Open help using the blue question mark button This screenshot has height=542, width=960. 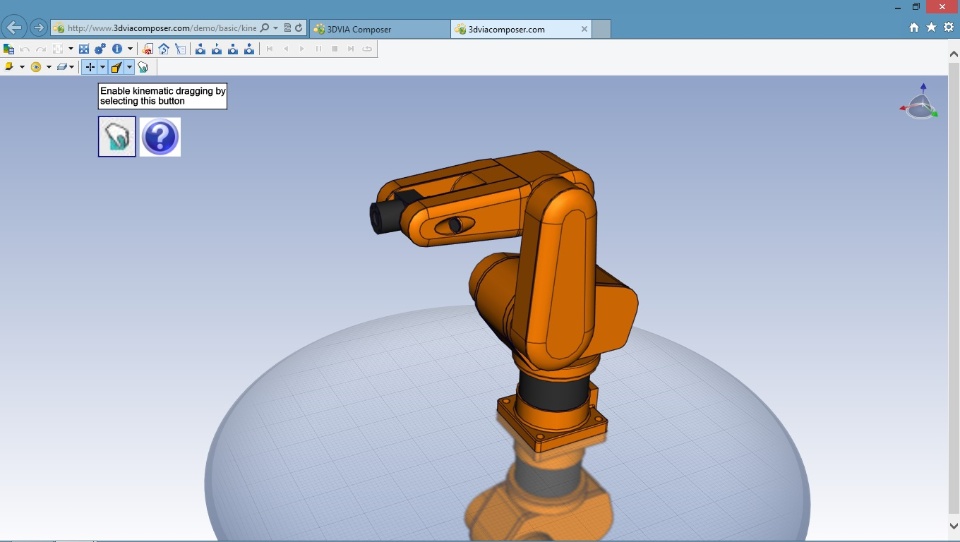[160, 137]
